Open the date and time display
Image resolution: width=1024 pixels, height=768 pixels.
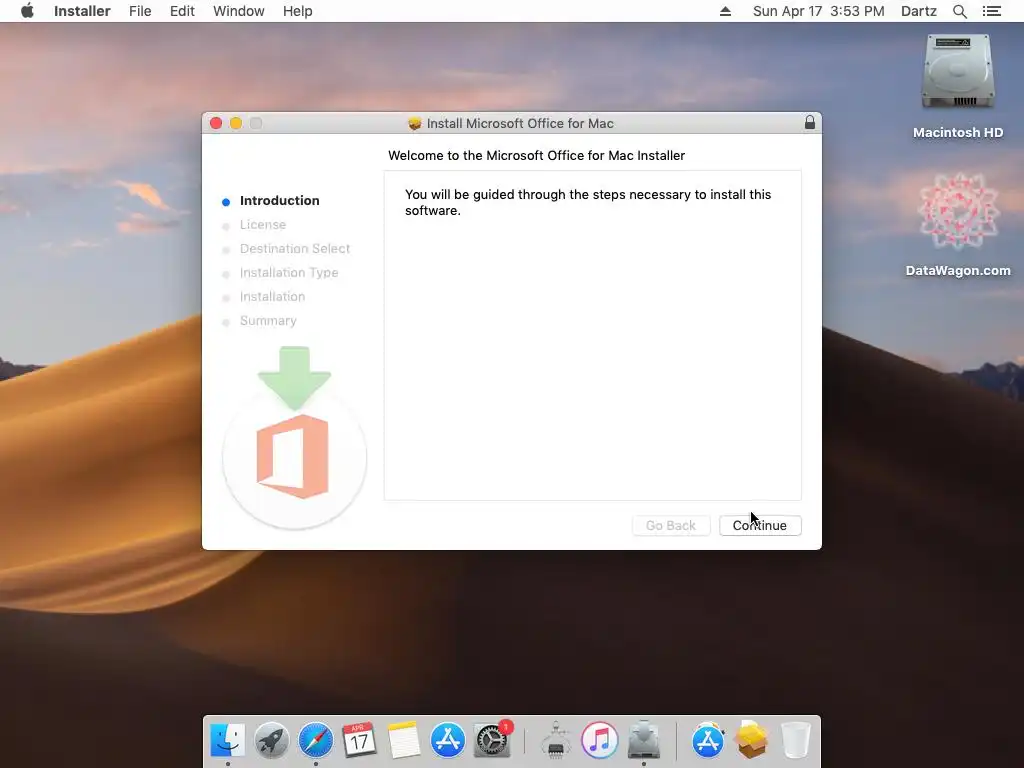tap(818, 11)
